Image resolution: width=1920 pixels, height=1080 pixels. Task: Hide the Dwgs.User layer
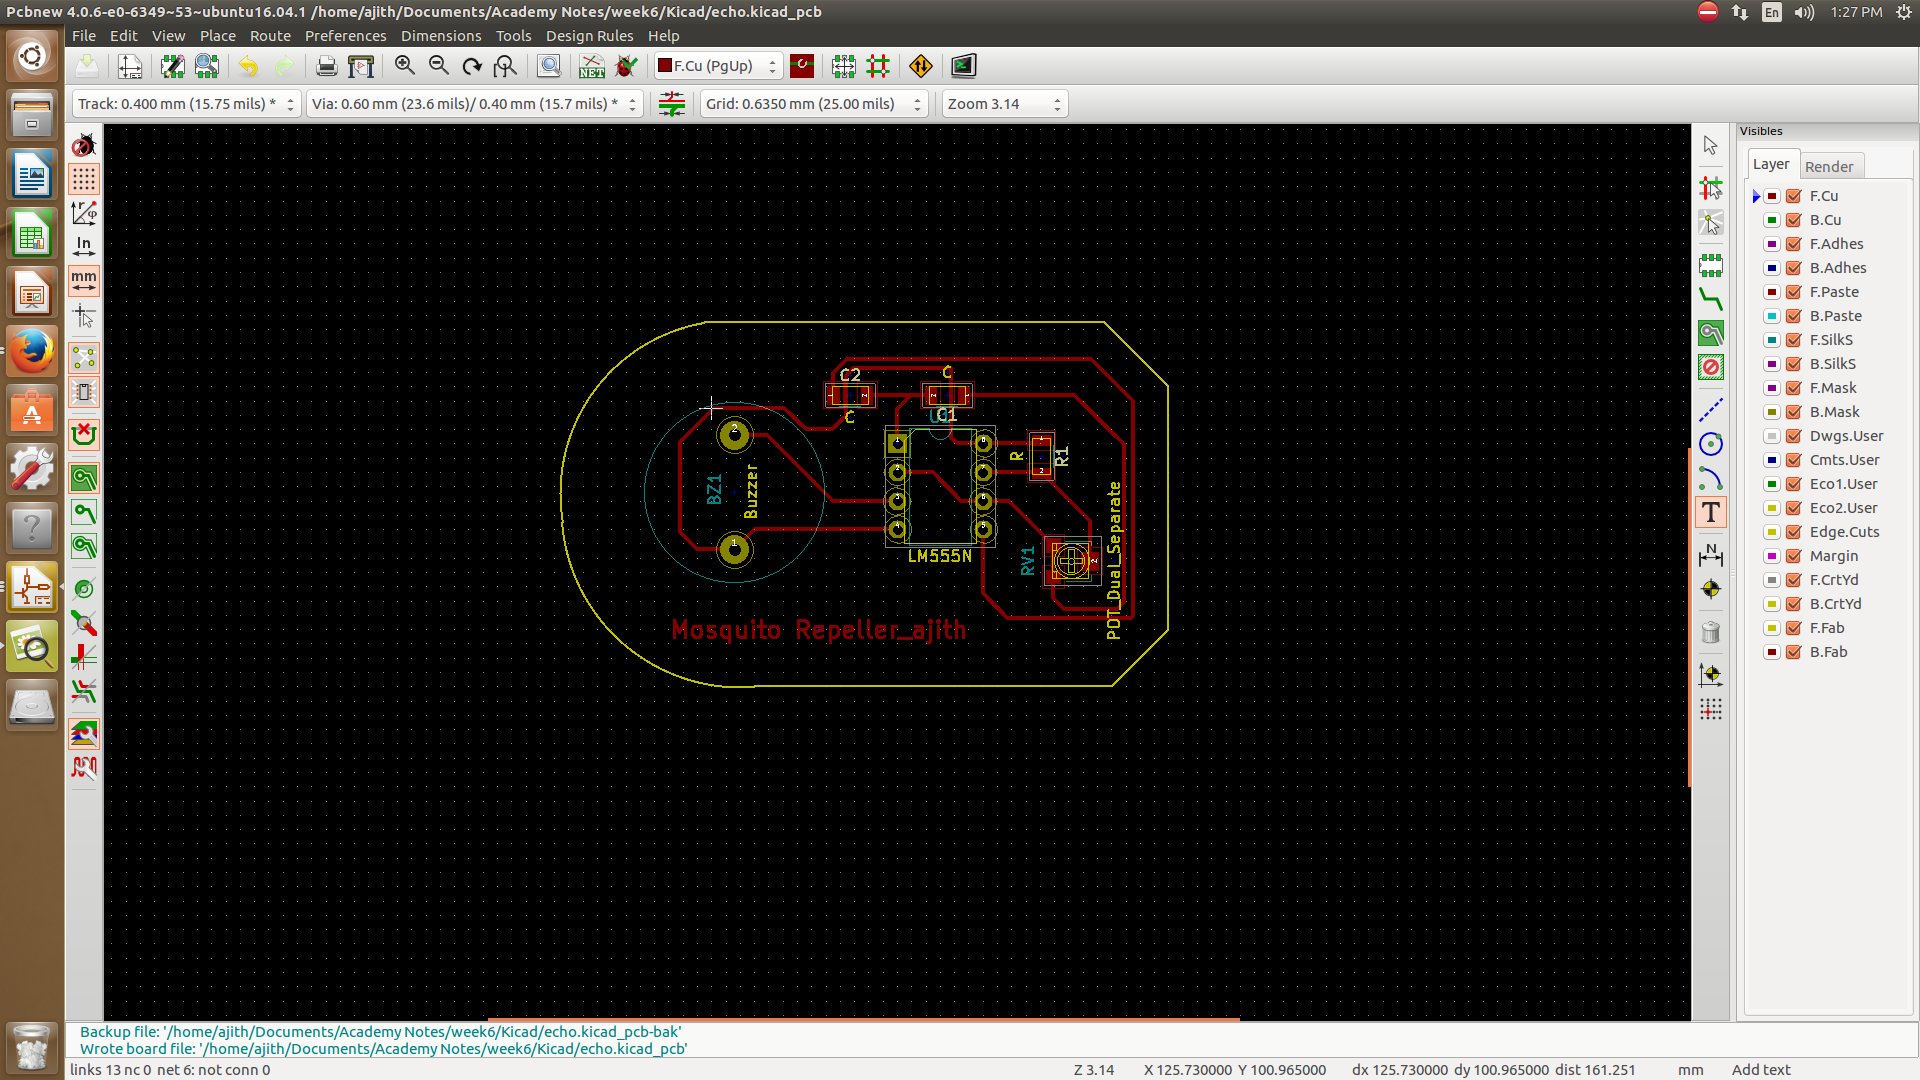pos(1794,436)
